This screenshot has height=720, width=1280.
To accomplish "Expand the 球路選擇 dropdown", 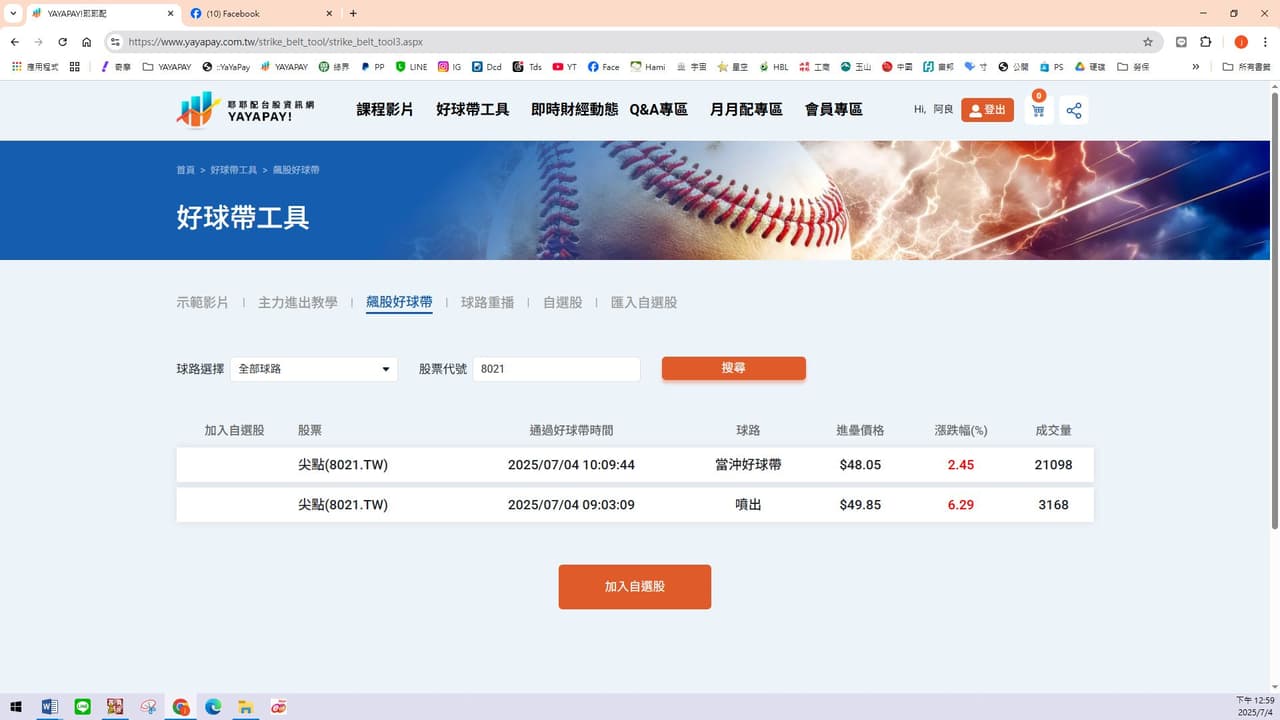I will coord(314,369).
